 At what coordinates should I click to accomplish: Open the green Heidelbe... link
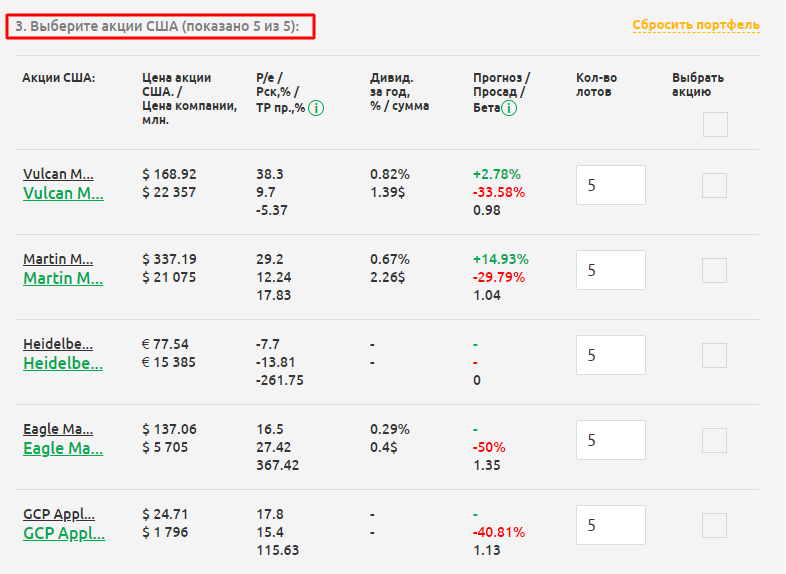63,363
